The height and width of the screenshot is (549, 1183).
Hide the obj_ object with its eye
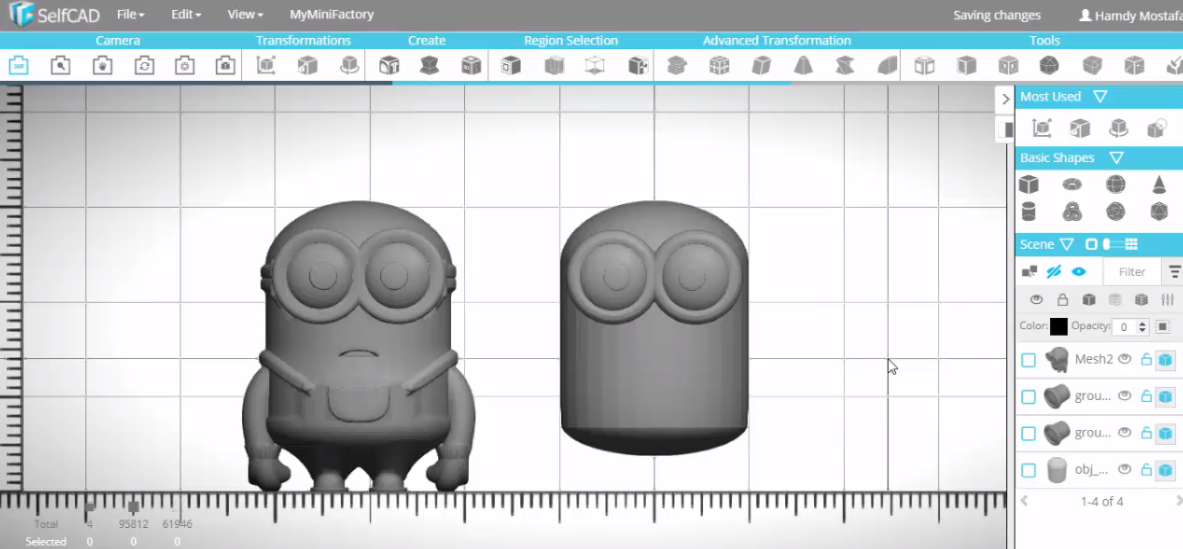click(1125, 469)
